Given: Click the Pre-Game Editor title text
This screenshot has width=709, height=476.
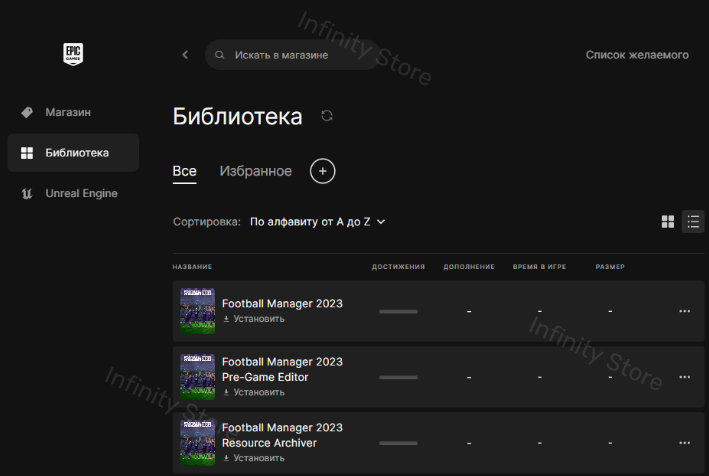Looking at the screenshot, I should (282, 369).
